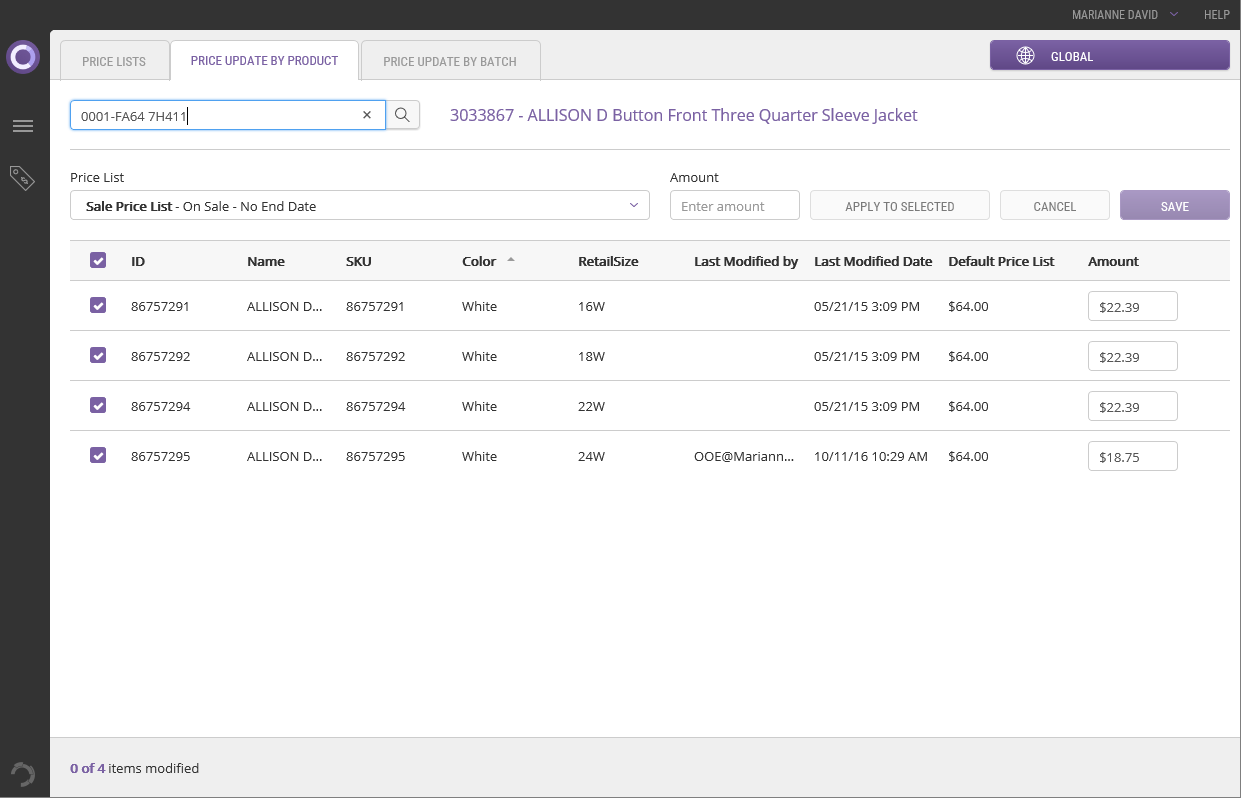This screenshot has height=798, width=1241.
Task: Open the Global scope selector
Action: click(x=1109, y=56)
